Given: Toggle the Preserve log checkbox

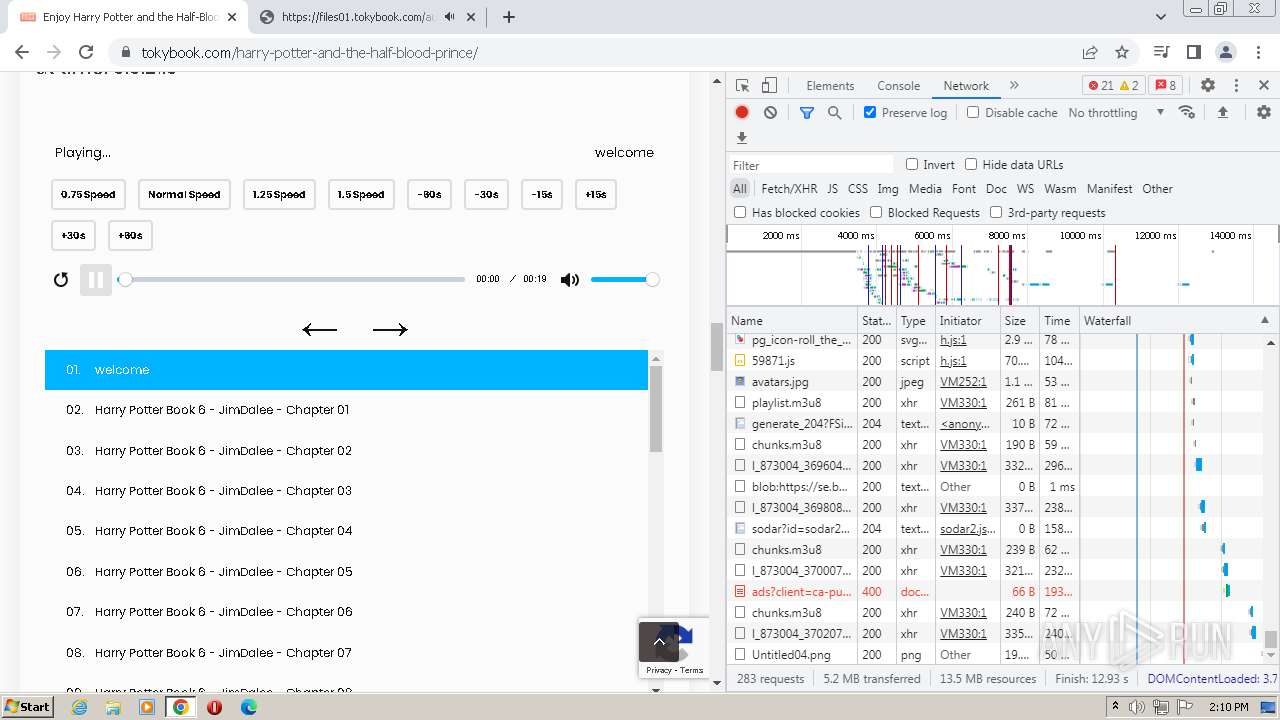Looking at the screenshot, I should tap(870, 112).
